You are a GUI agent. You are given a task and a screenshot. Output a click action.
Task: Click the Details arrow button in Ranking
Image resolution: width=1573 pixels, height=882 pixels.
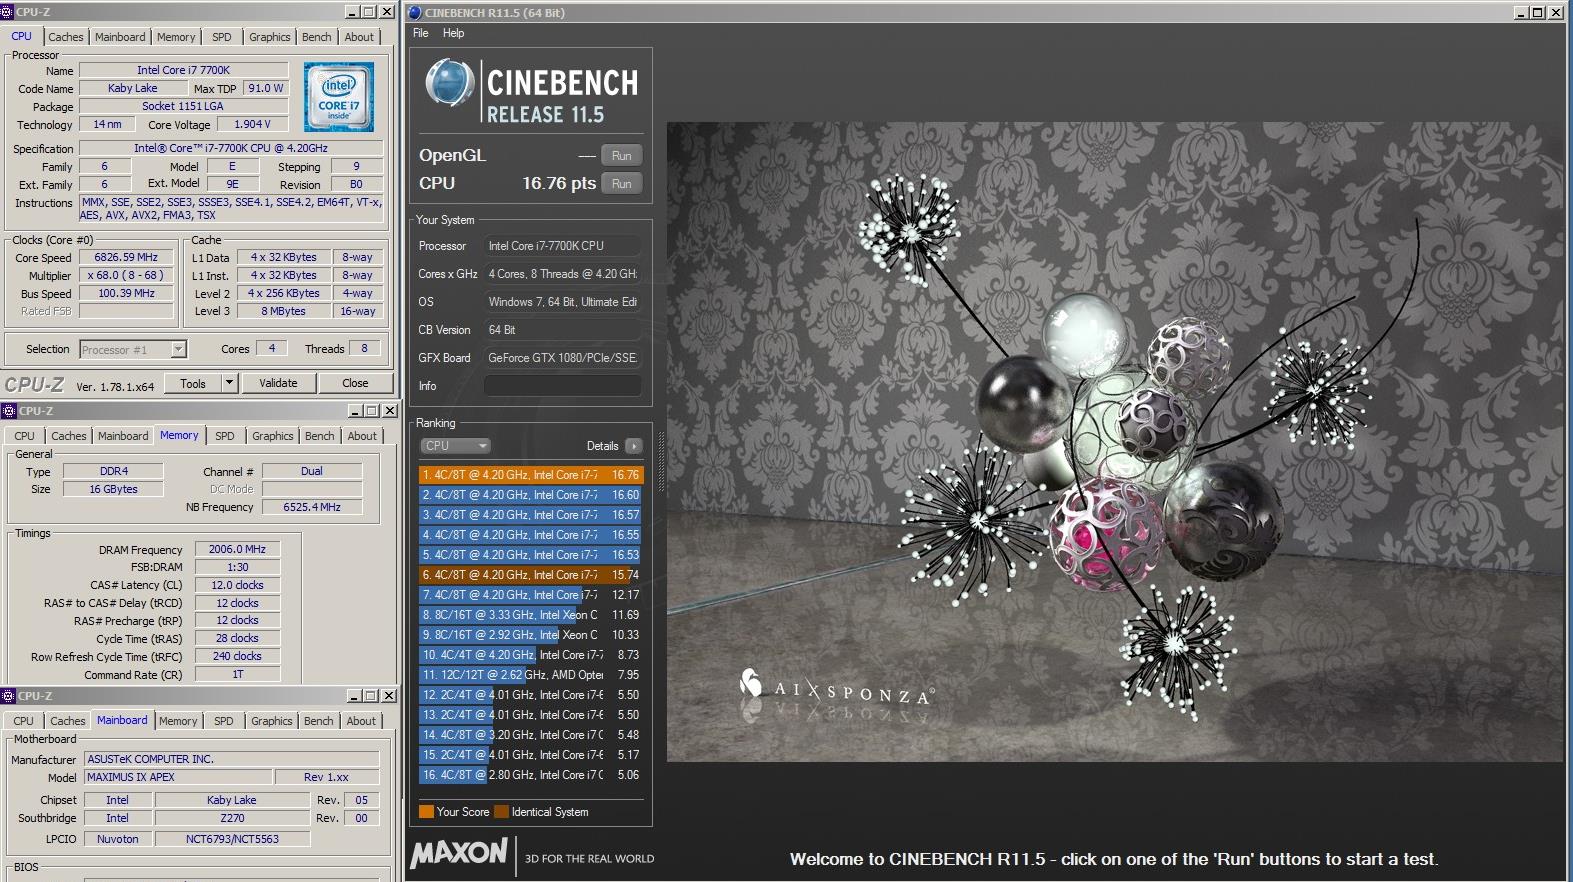click(x=634, y=446)
